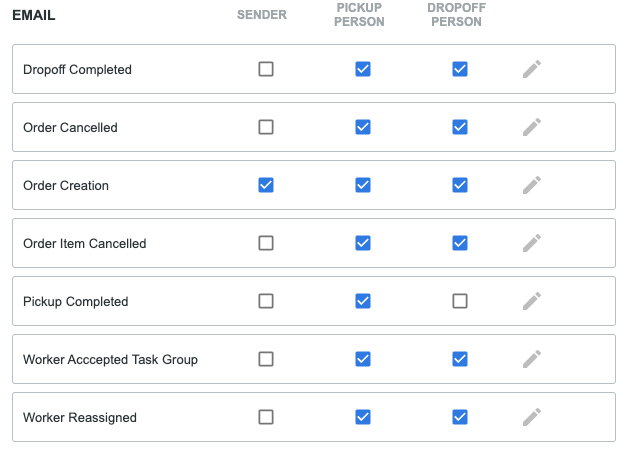
Task: Edit the Dropoff Completed email template
Action: [532, 69]
